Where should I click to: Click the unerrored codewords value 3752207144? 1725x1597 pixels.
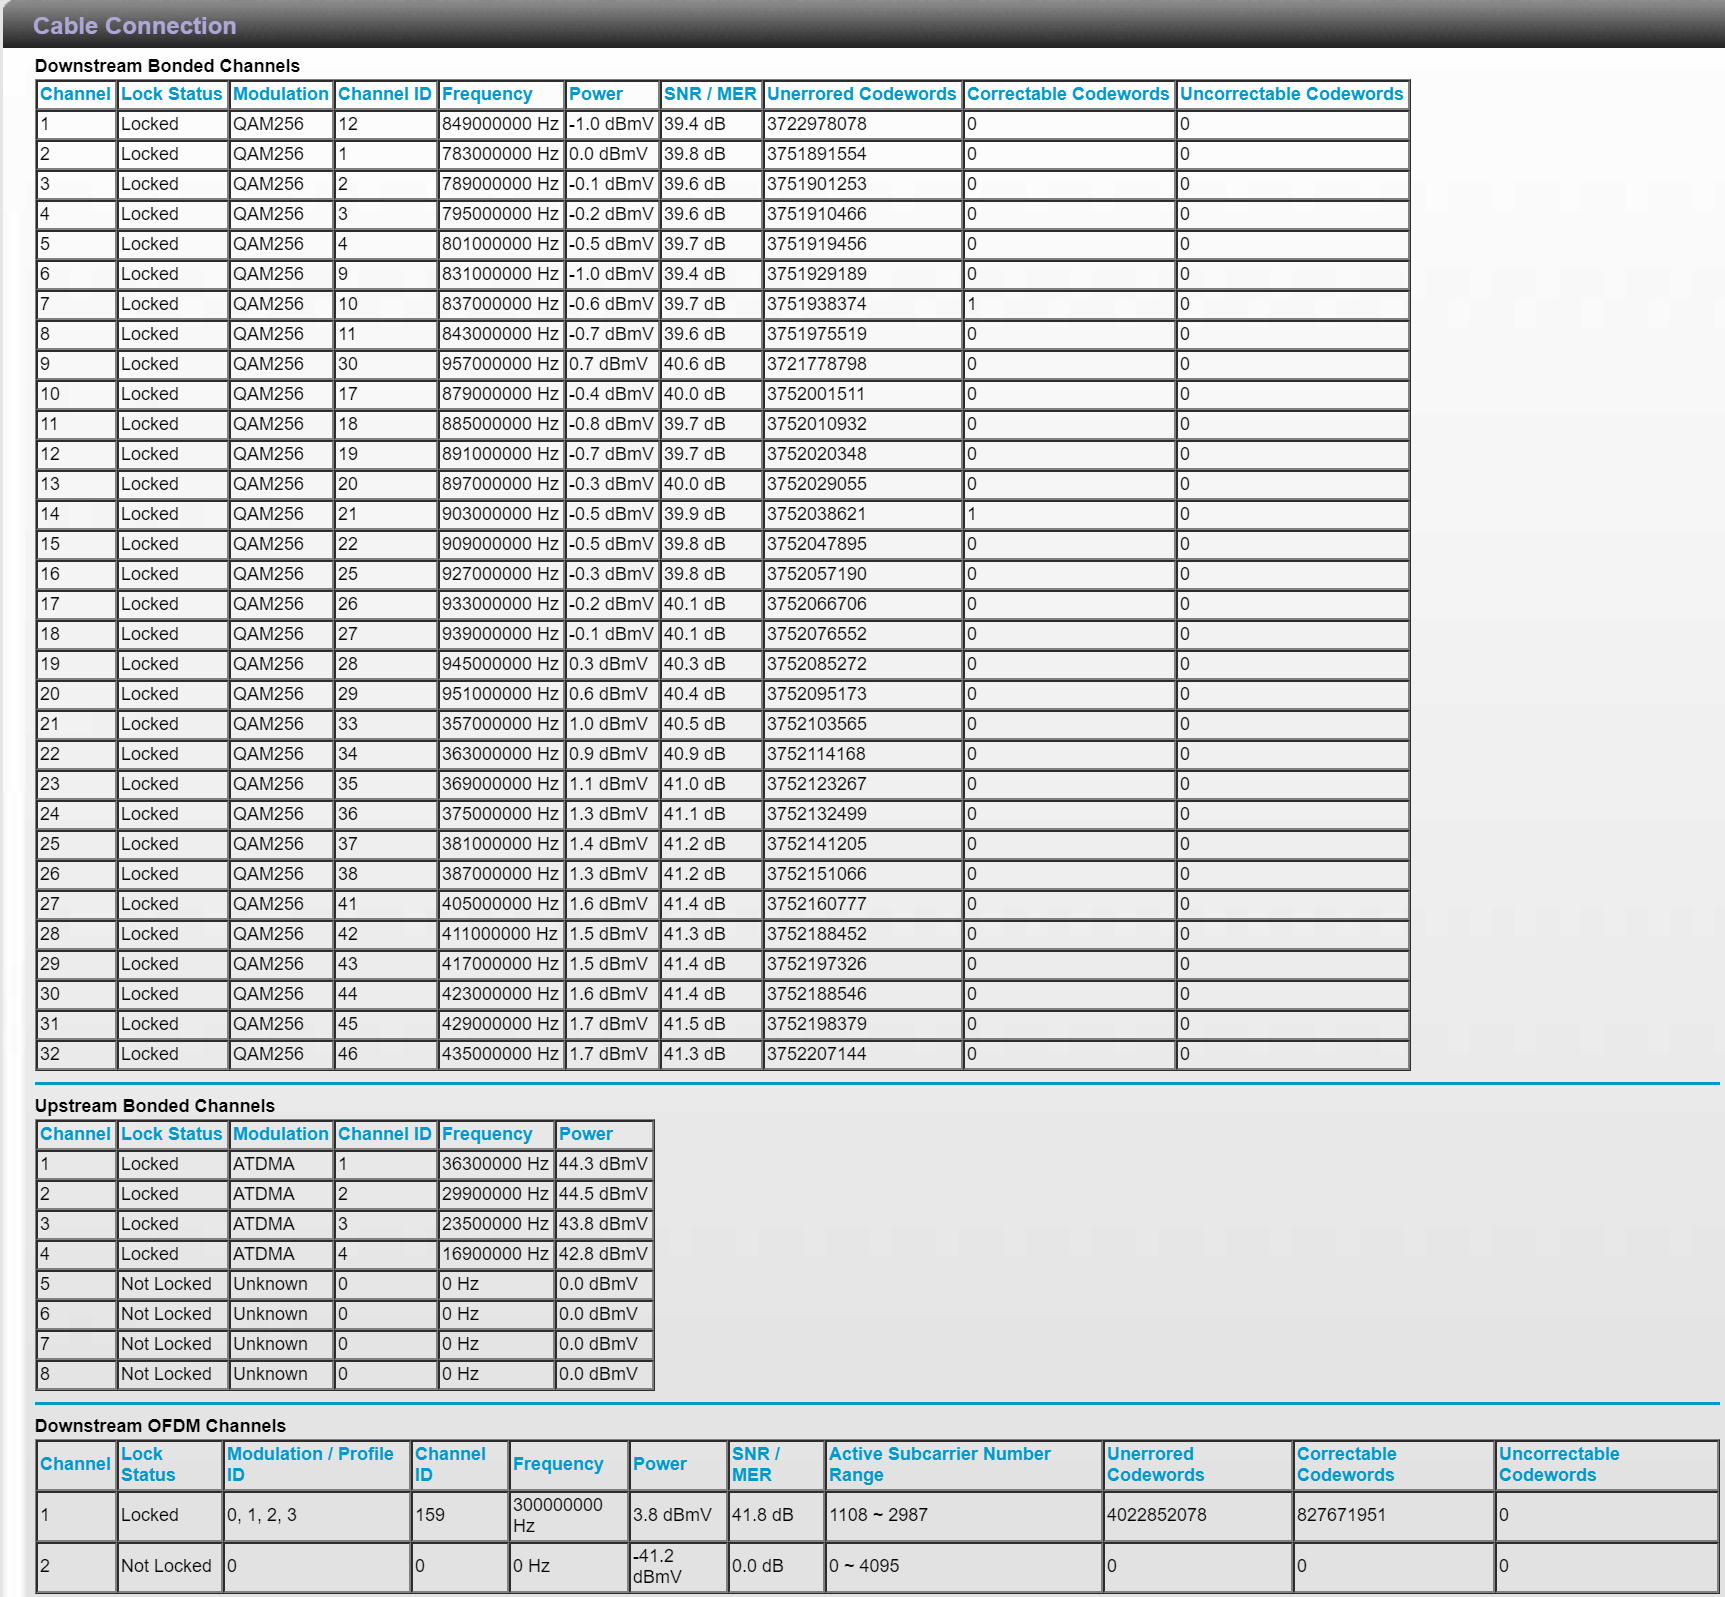[x=817, y=1054]
